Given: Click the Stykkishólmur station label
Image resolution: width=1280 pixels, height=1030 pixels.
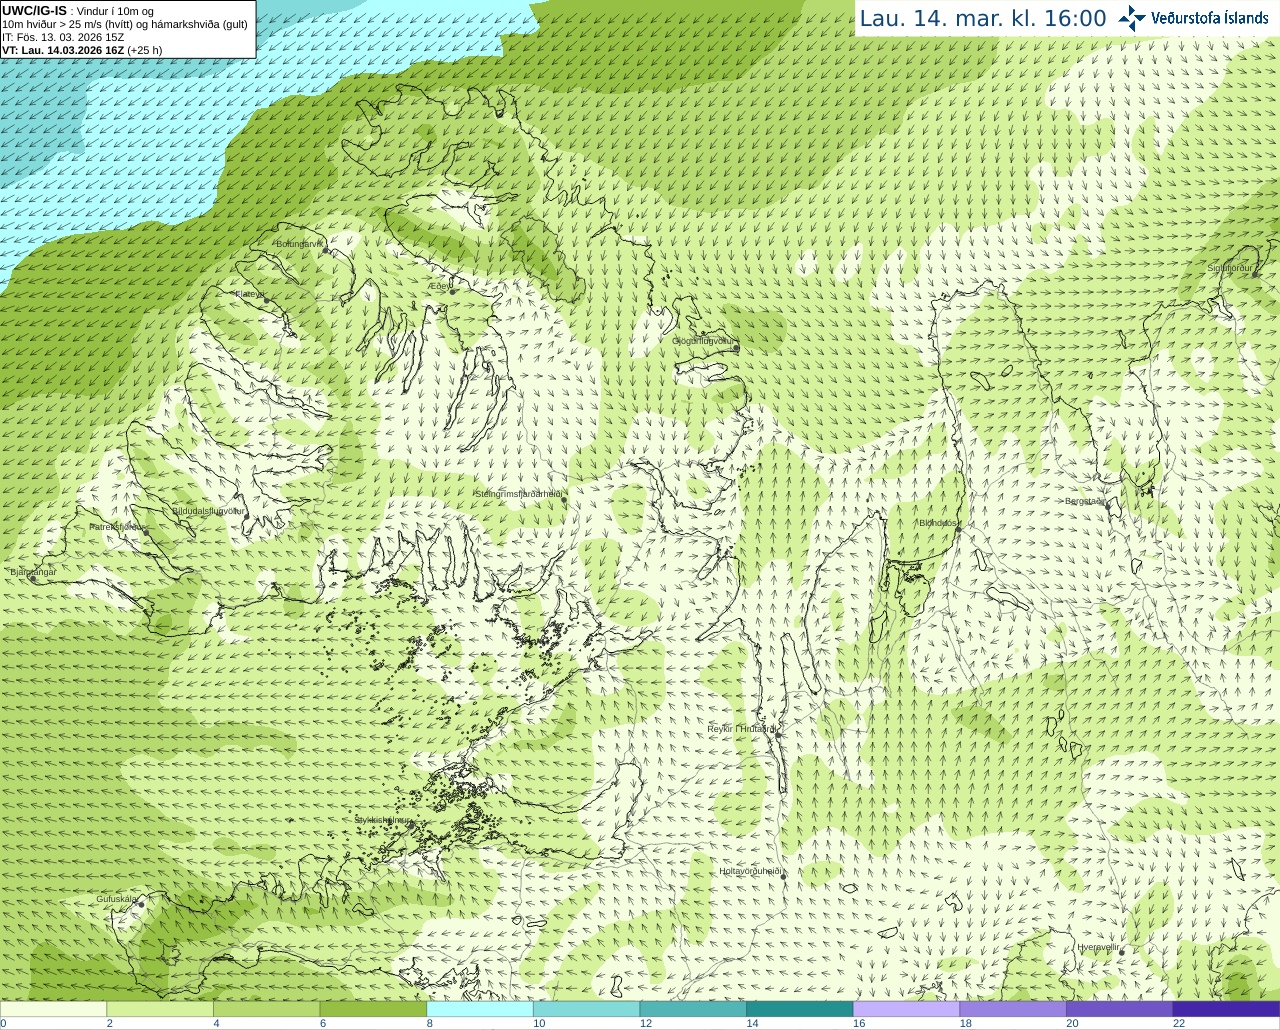Looking at the screenshot, I should click(383, 820).
